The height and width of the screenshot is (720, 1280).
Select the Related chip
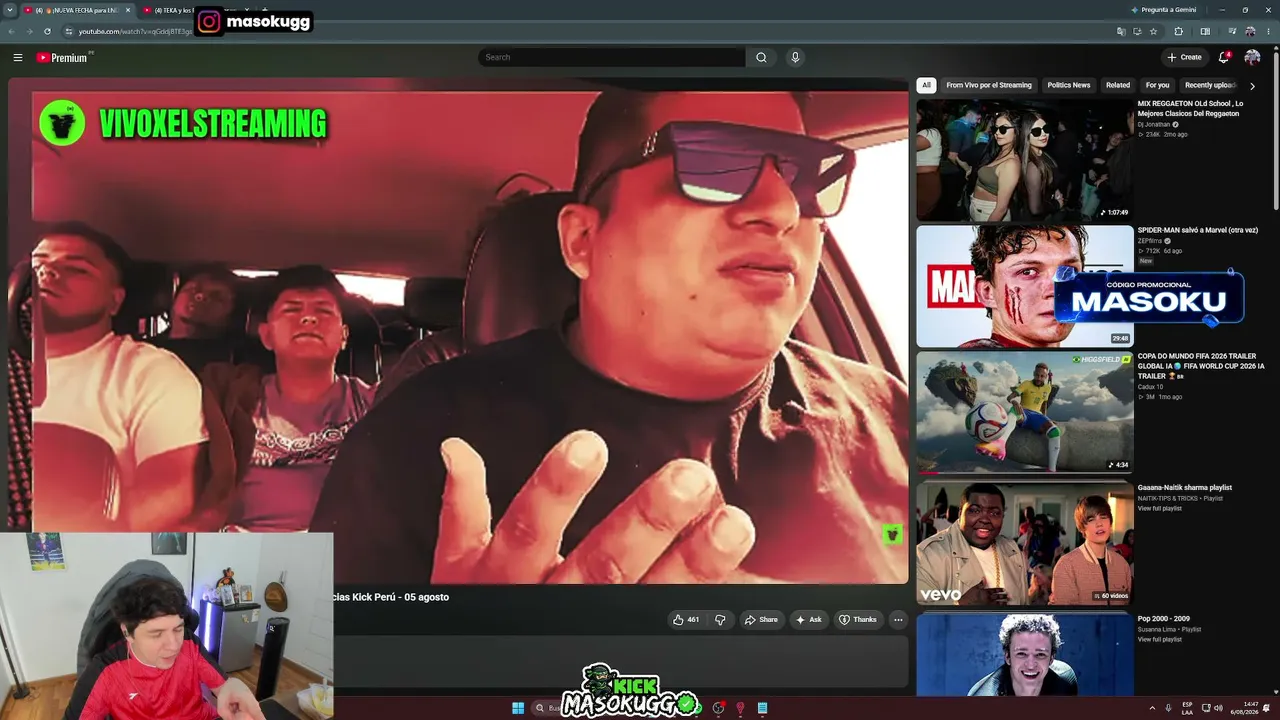(x=1118, y=85)
